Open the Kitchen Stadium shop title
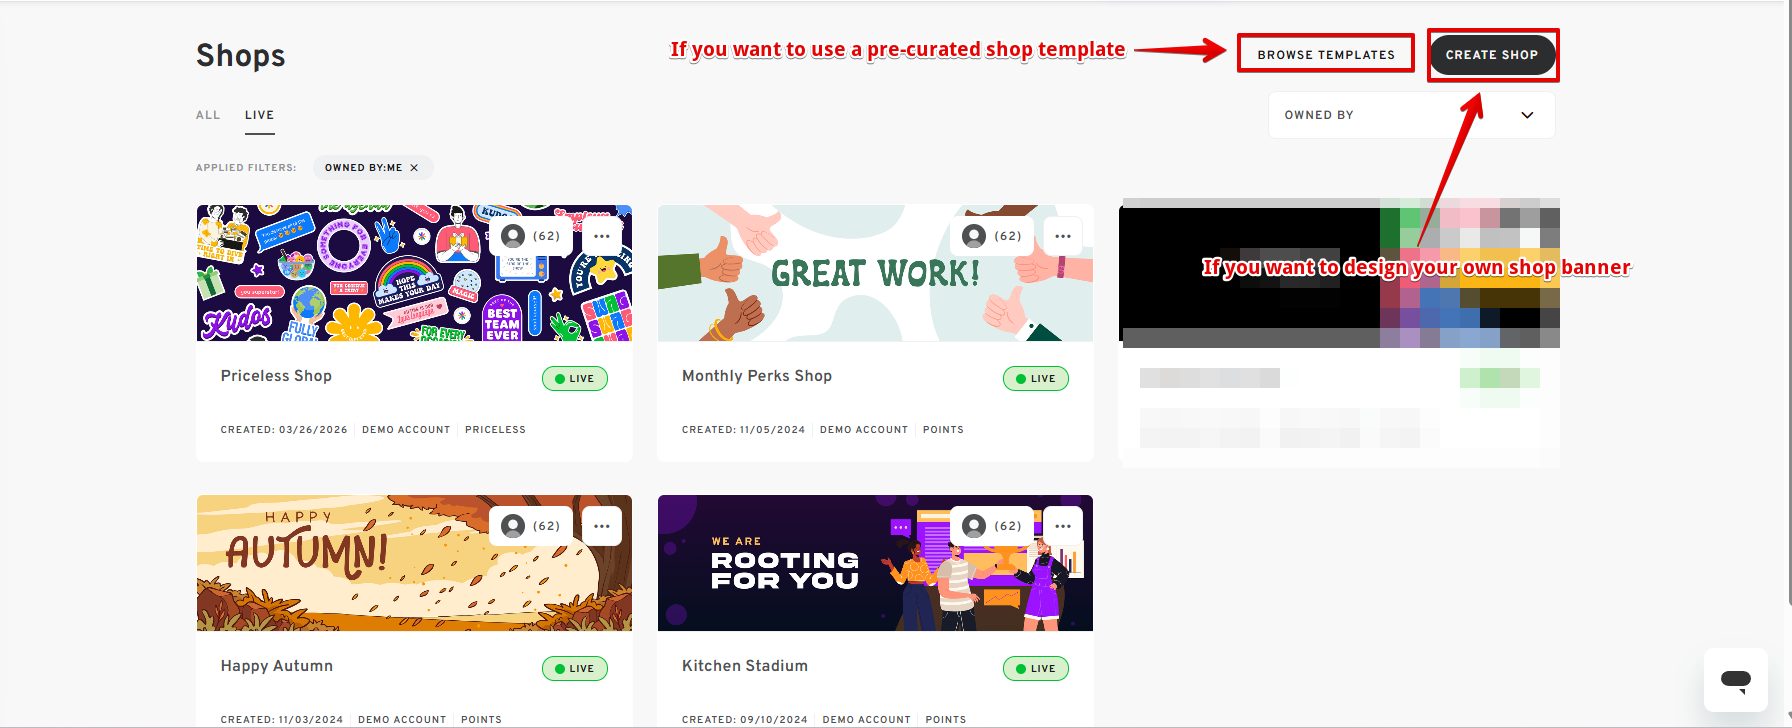The width and height of the screenshot is (1792, 728). coord(745,666)
